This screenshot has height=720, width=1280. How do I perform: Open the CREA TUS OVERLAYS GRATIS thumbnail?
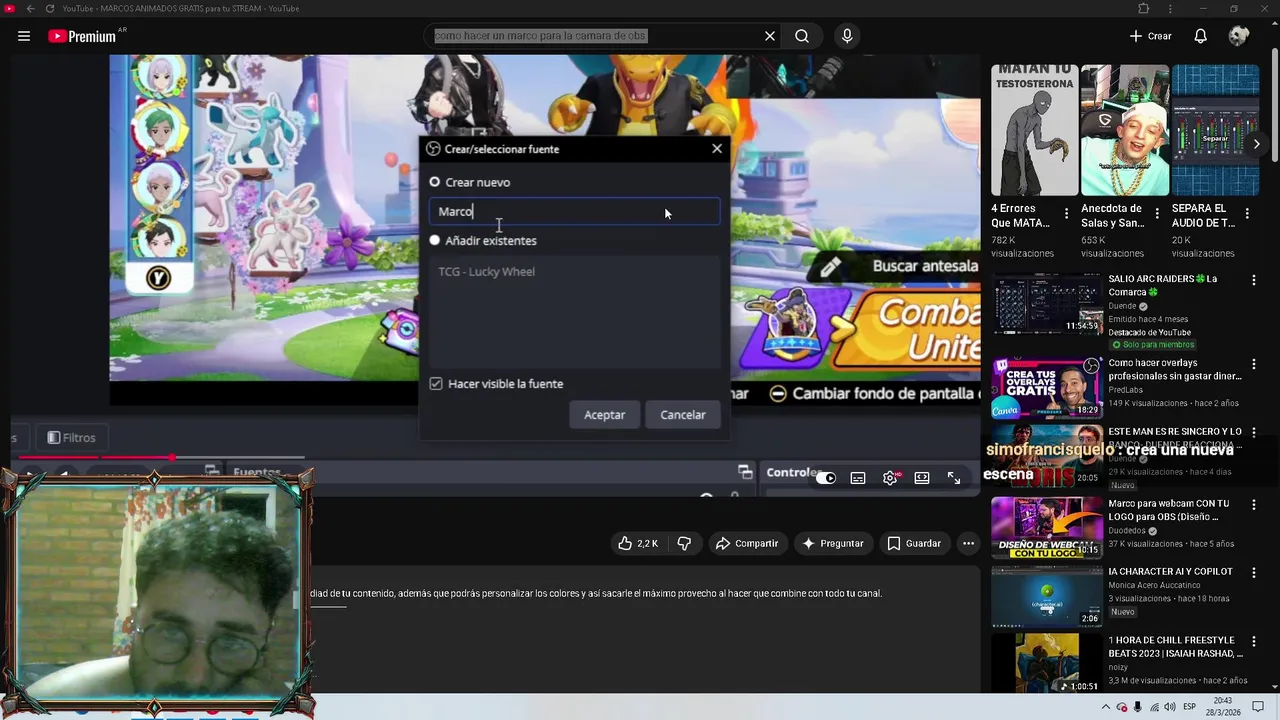click(x=1047, y=387)
